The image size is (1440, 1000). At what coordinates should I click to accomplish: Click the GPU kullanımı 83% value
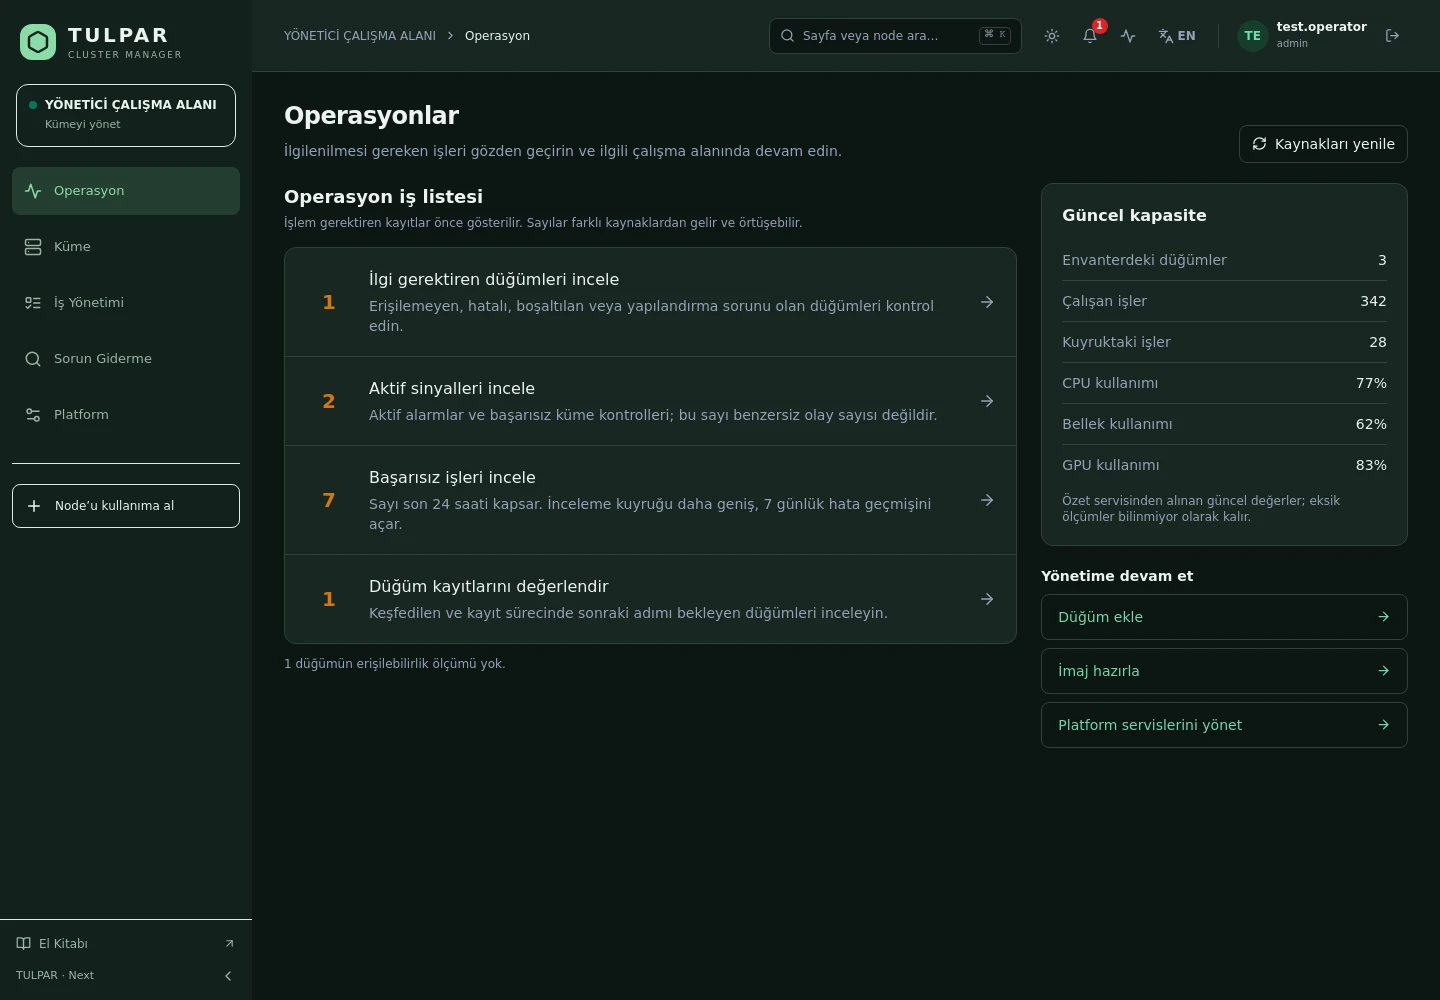click(1371, 465)
